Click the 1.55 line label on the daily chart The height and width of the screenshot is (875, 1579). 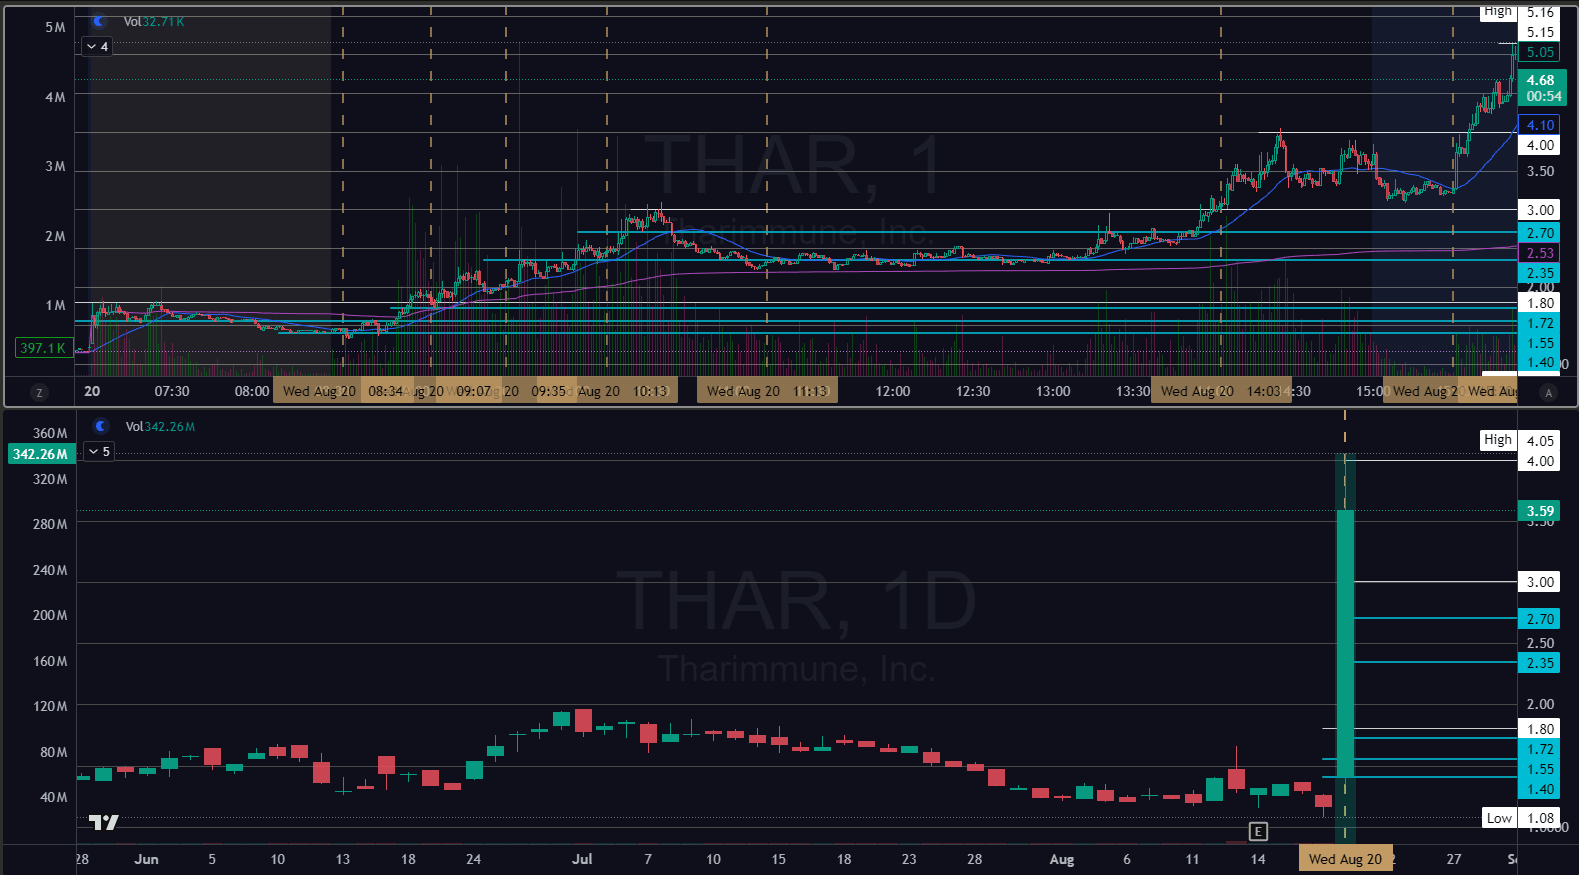click(x=1540, y=769)
